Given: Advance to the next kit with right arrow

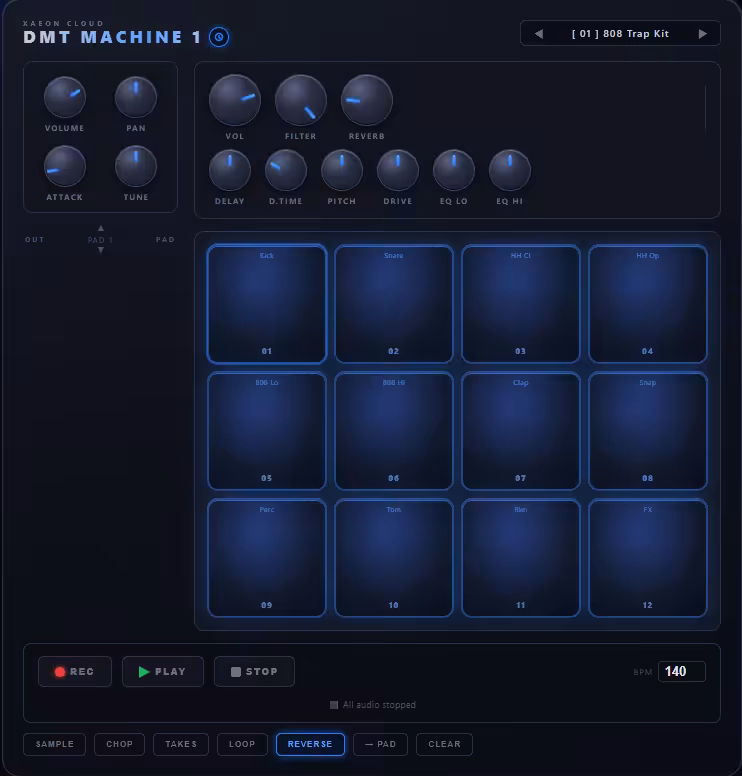Looking at the screenshot, I should coord(702,34).
